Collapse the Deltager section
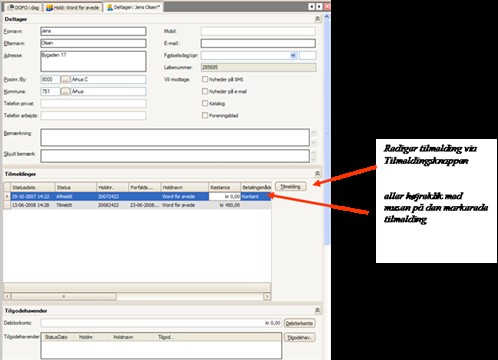Viewport: 498px width, 360px height. pos(317,19)
